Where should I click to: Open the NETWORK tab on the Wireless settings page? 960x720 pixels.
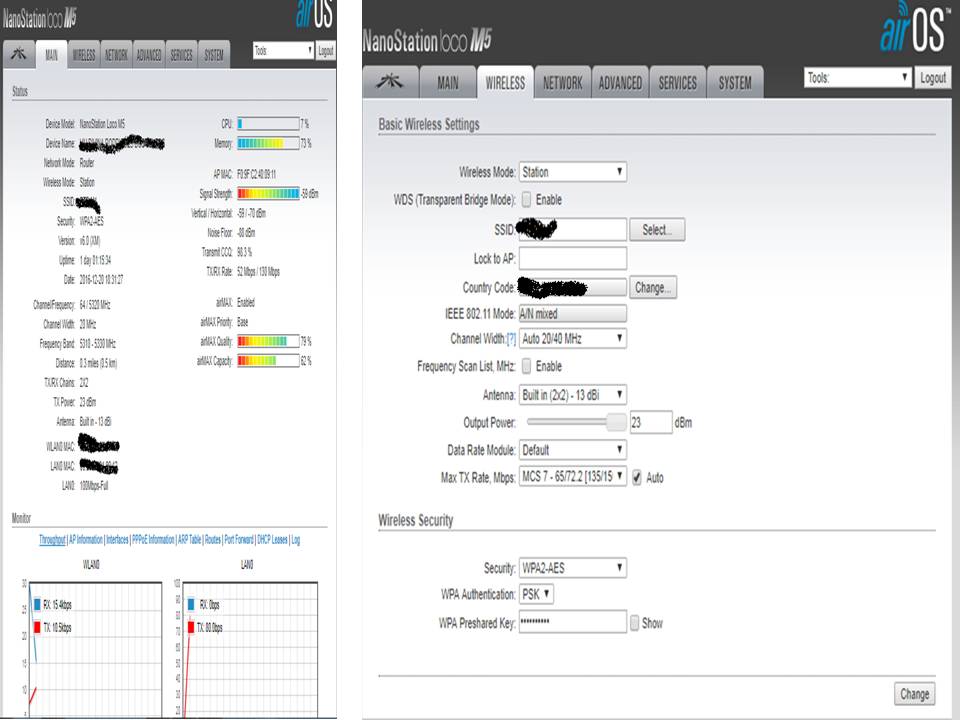563,83
